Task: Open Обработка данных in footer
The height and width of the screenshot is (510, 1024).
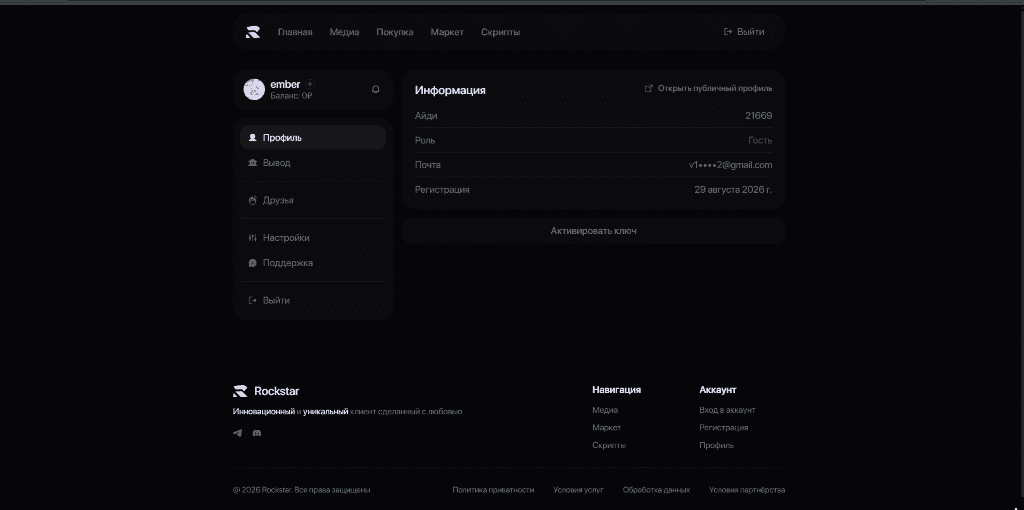Action: click(656, 490)
